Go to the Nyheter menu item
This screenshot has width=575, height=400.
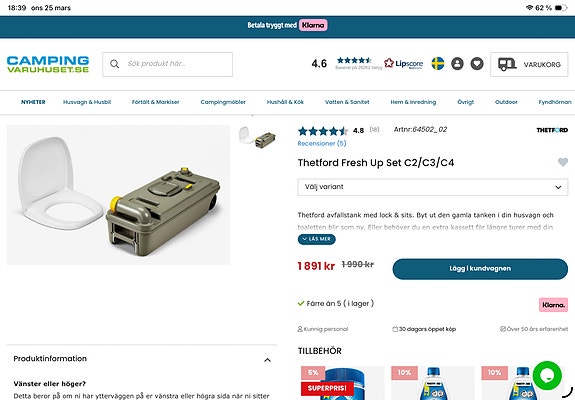[x=33, y=102]
